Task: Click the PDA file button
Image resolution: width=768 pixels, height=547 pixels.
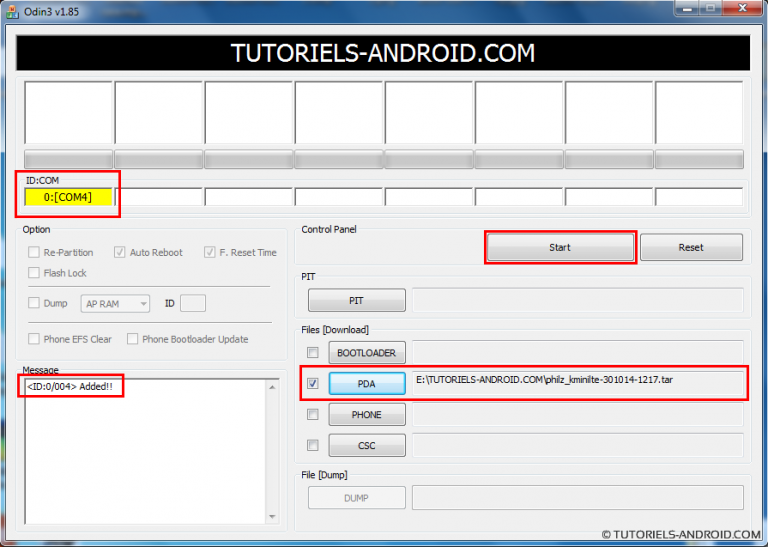Action: [367, 383]
